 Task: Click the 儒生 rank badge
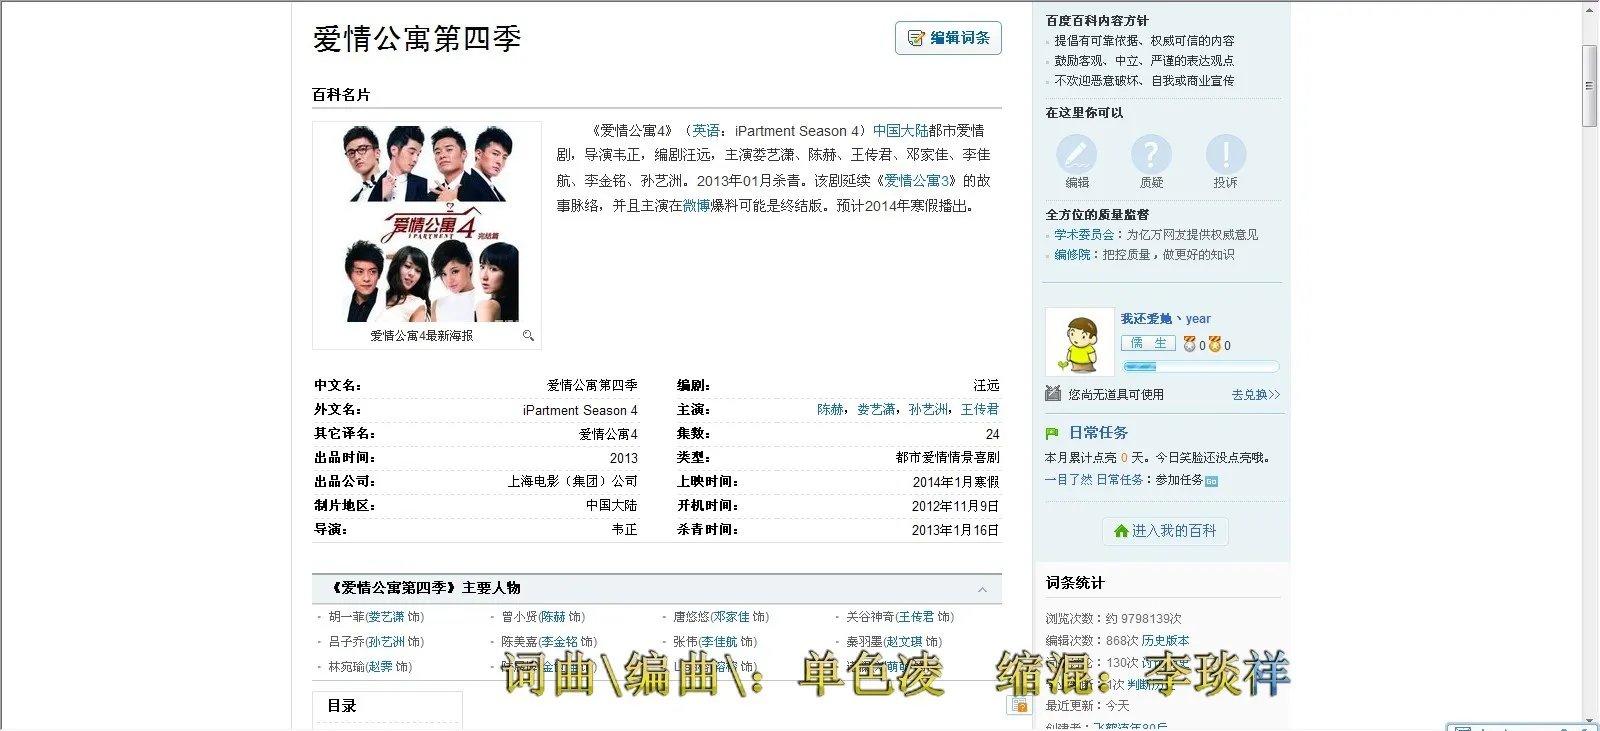(1148, 344)
